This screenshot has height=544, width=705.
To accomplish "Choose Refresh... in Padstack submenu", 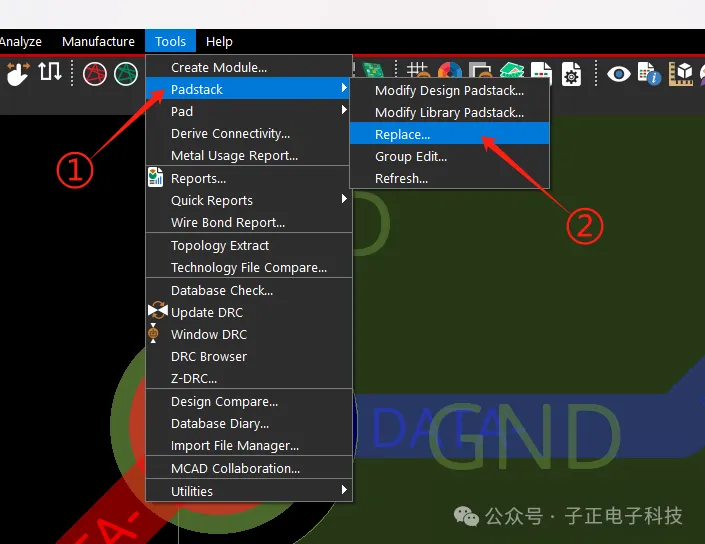I will click(x=450, y=178).
